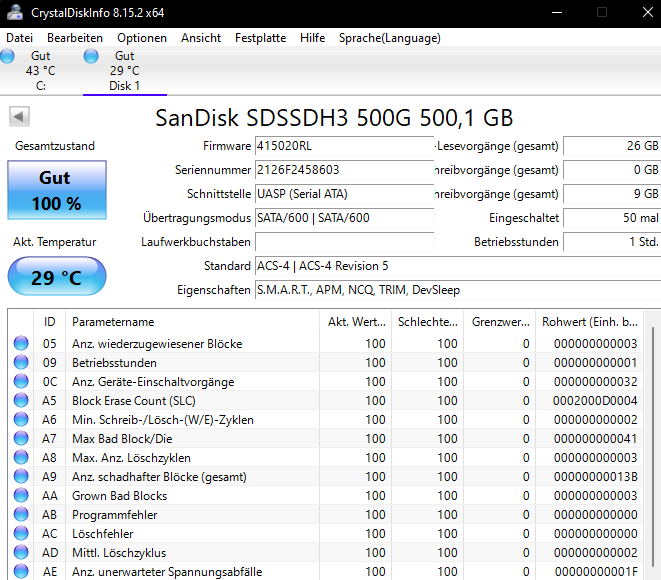This screenshot has height=580, width=661.
Task: Click status orb for ID AE row
Action: (21, 571)
